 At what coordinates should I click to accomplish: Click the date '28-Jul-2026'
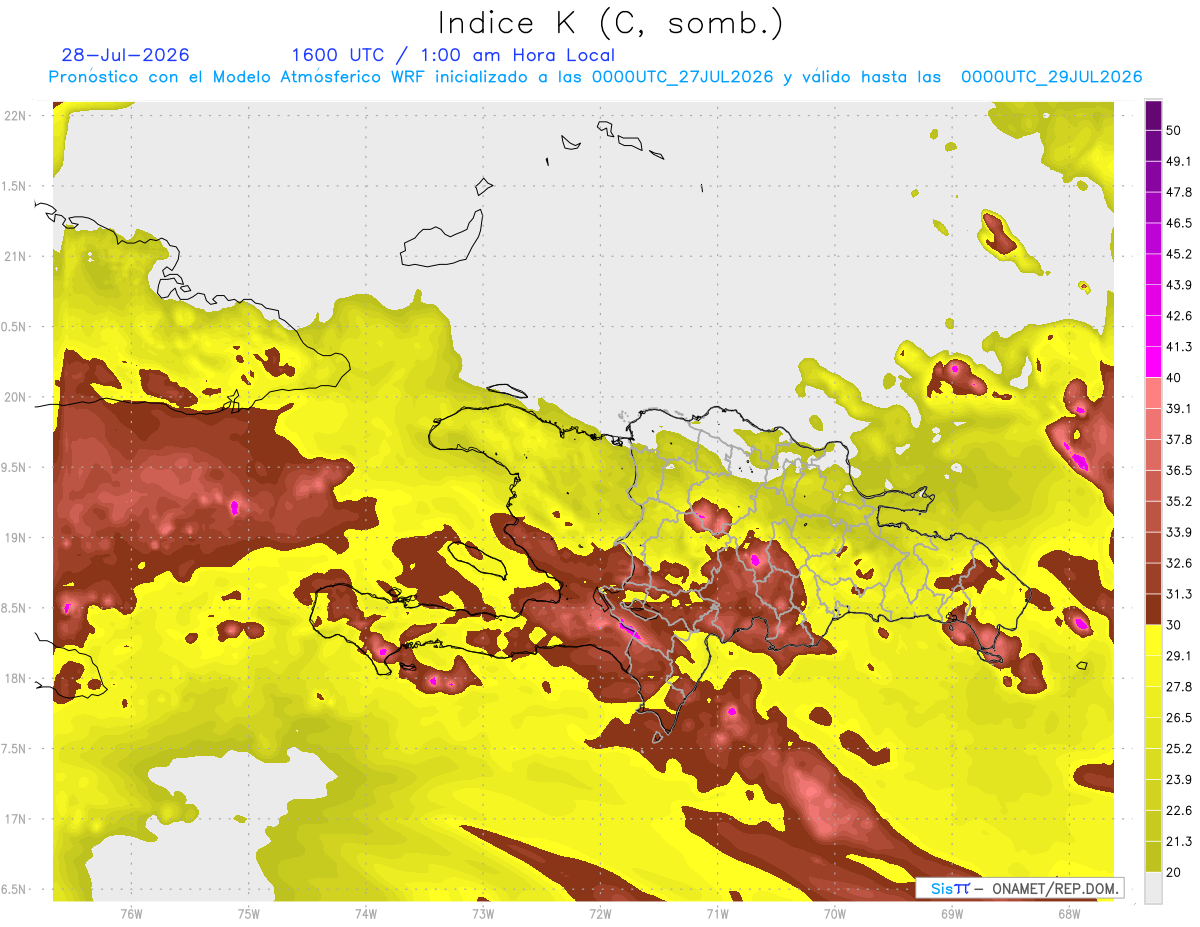click(125, 55)
